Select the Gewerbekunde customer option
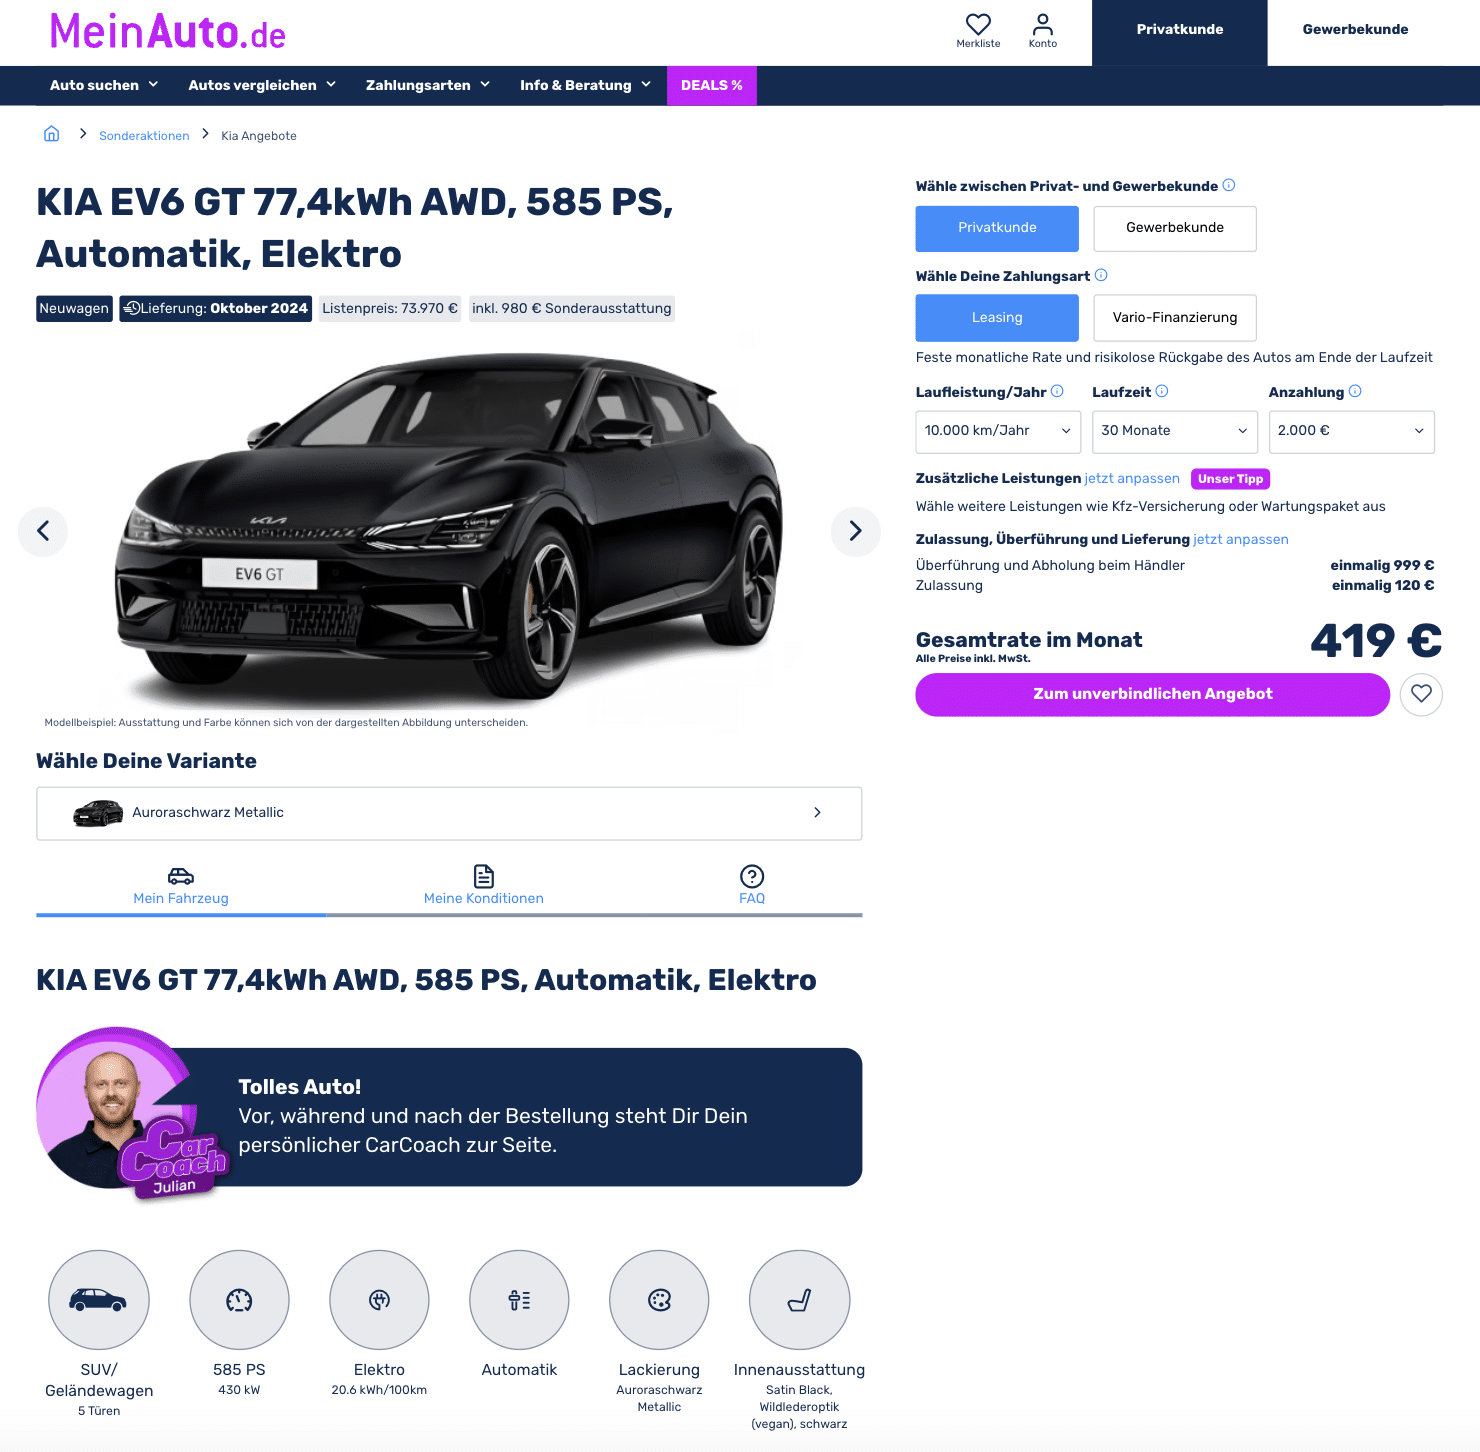The height and width of the screenshot is (1452, 1480). click(1175, 228)
